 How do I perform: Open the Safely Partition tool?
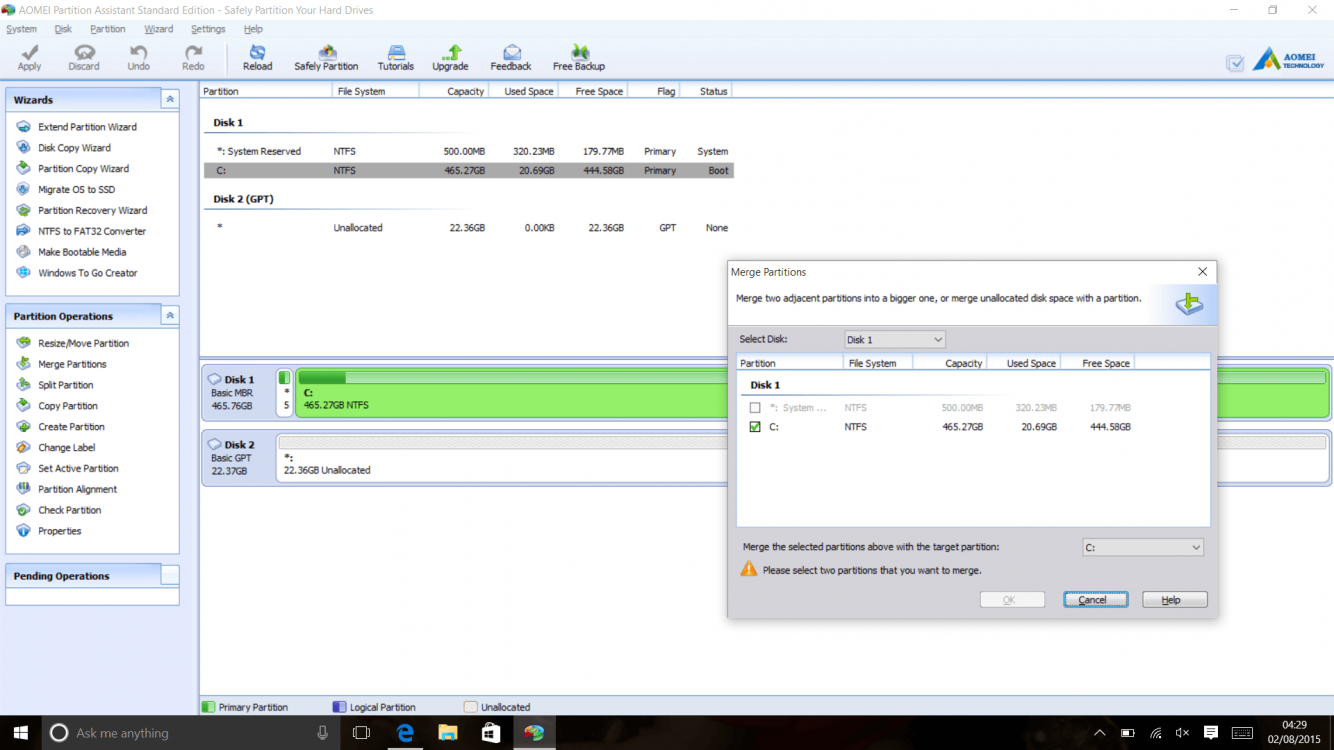tap(326, 57)
